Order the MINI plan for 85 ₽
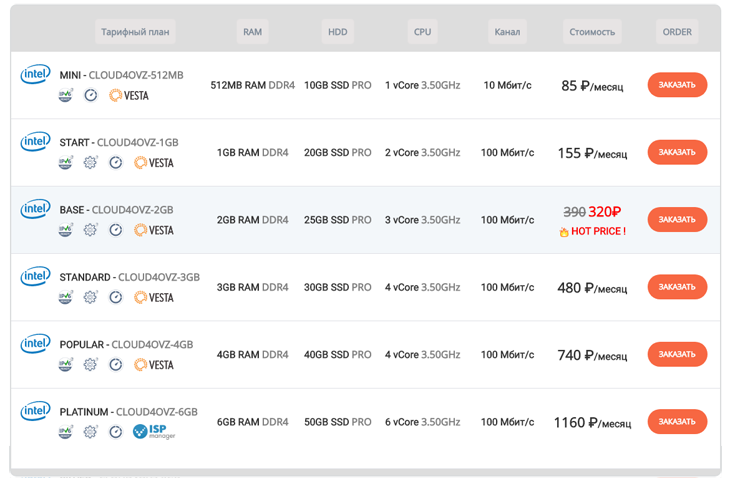This screenshot has height=479, width=730. click(677, 85)
